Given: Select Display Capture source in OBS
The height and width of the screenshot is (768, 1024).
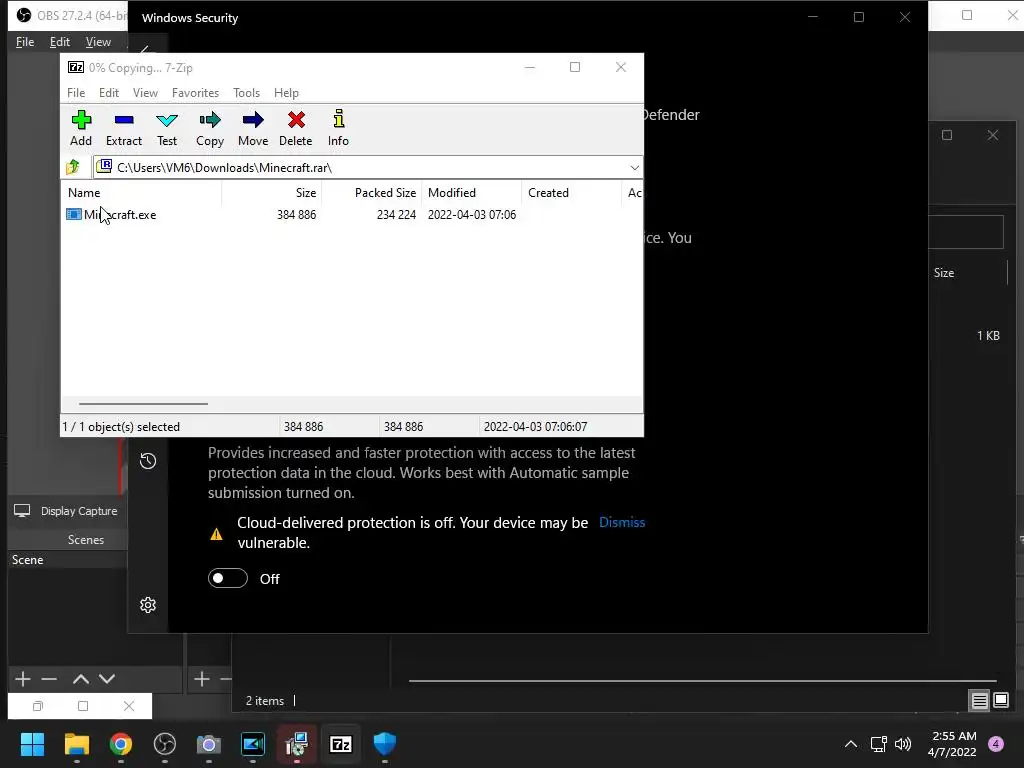Looking at the screenshot, I should pos(66,511).
